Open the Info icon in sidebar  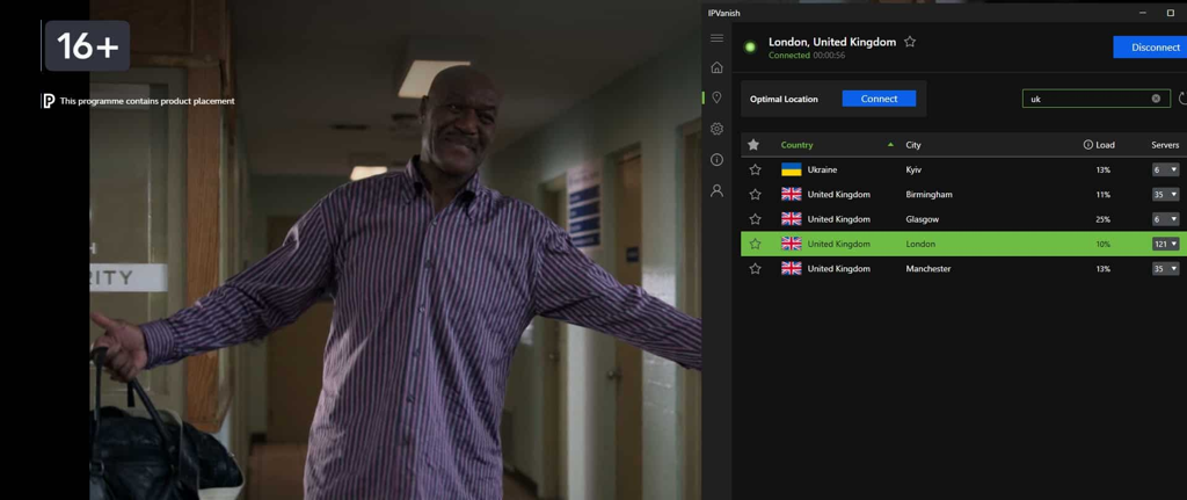pyautogui.click(x=717, y=160)
